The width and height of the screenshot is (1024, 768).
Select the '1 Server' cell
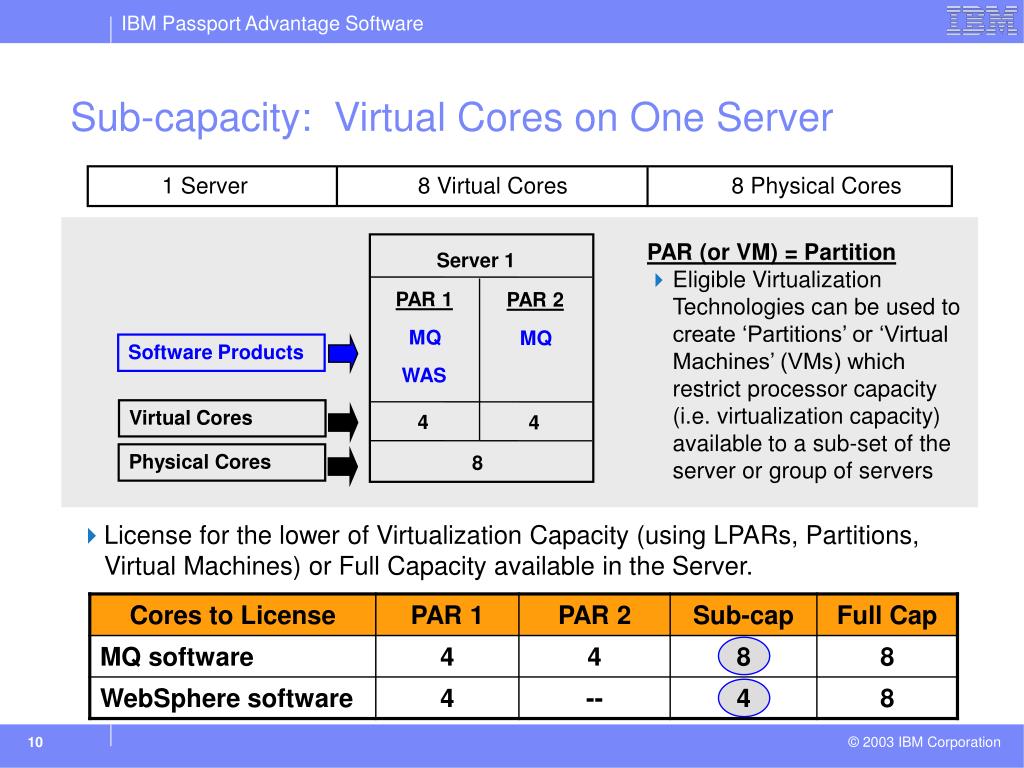(212, 186)
